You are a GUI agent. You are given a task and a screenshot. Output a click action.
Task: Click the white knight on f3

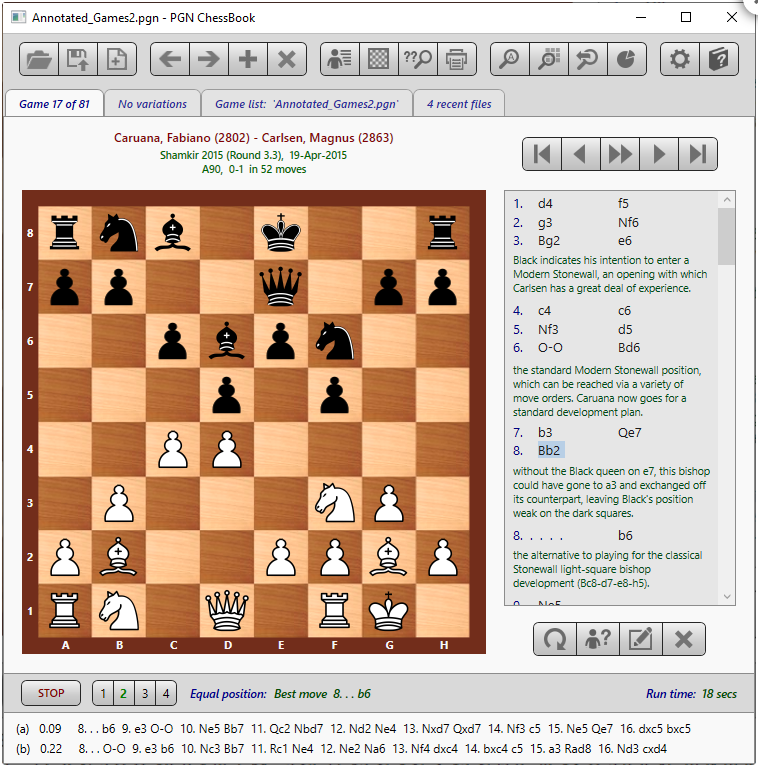335,503
